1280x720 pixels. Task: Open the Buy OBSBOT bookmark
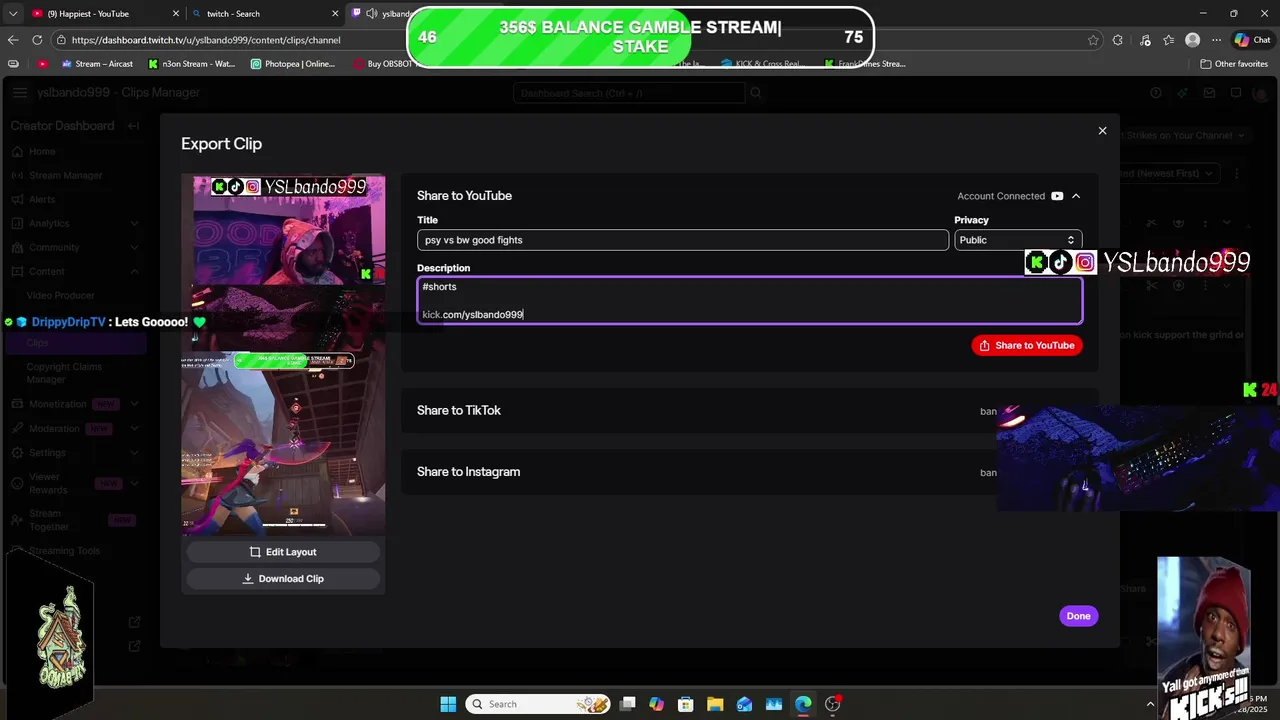point(383,64)
